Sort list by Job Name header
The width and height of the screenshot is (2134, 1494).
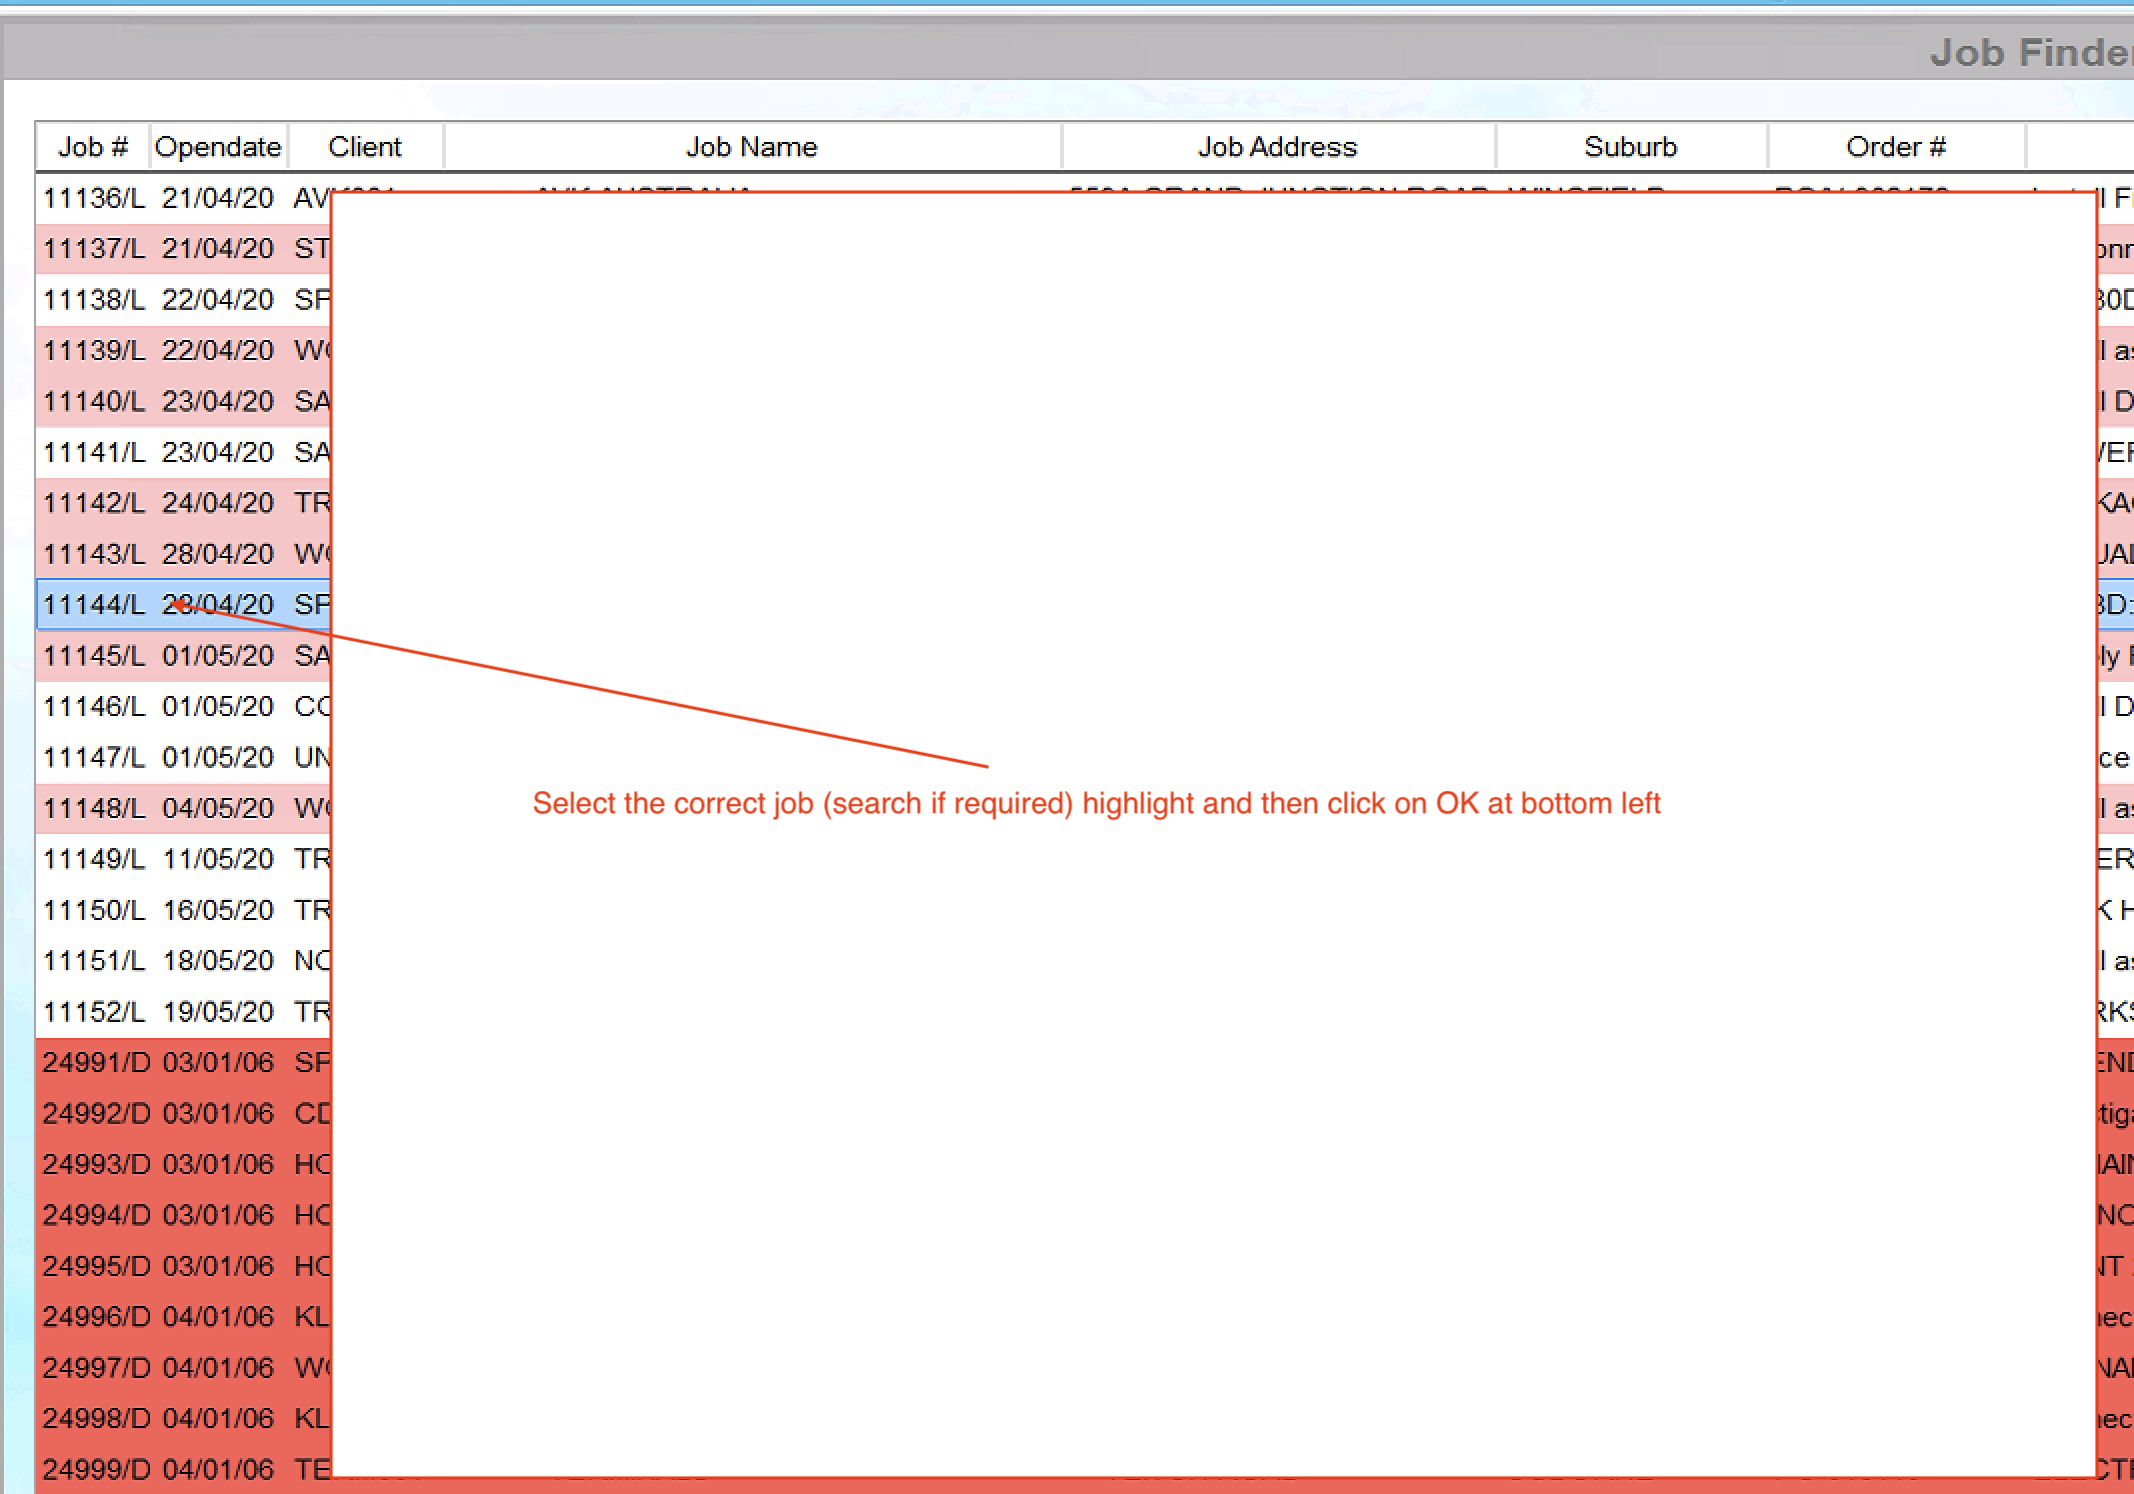click(x=751, y=147)
